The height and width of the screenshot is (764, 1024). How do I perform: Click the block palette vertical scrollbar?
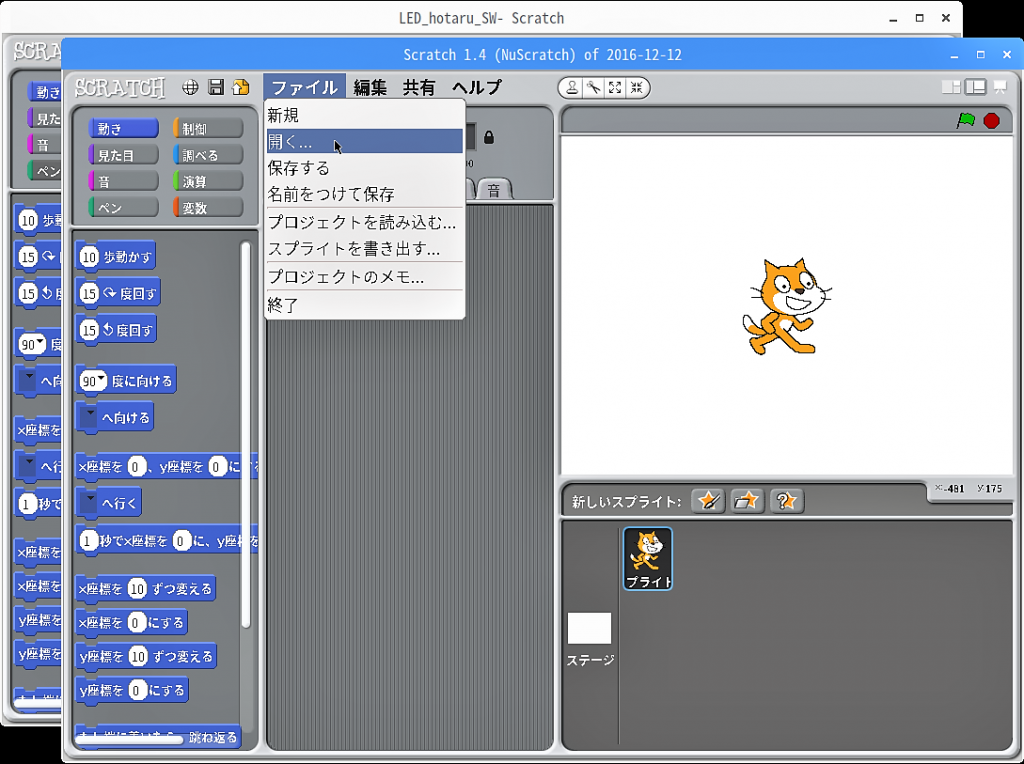click(x=246, y=435)
